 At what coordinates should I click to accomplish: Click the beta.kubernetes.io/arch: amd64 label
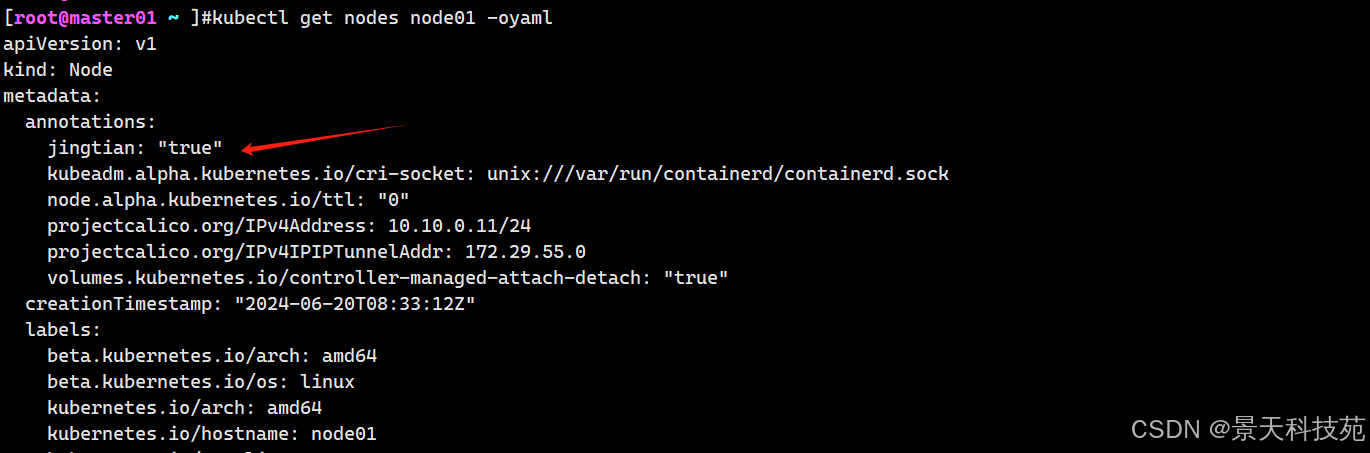(x=212, y=356)
